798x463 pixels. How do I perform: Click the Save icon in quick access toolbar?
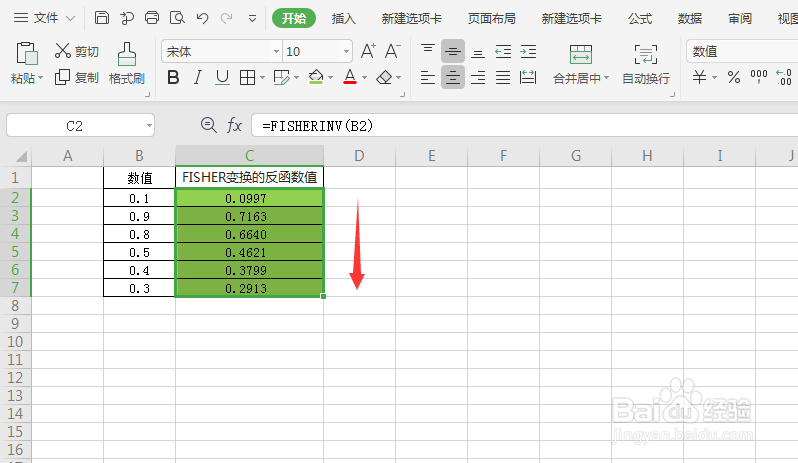click(102, 18)
